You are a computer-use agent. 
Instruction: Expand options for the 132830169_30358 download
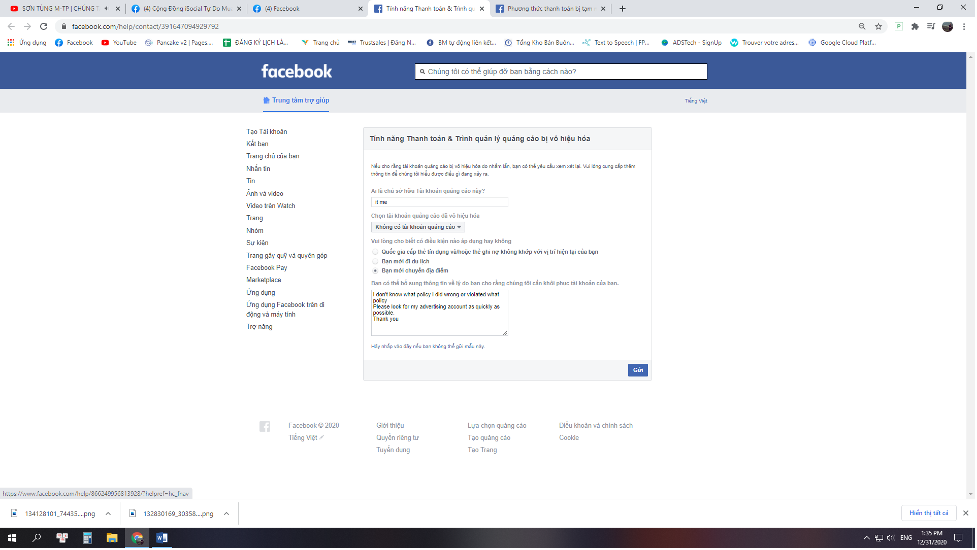(x=226, y=514)
